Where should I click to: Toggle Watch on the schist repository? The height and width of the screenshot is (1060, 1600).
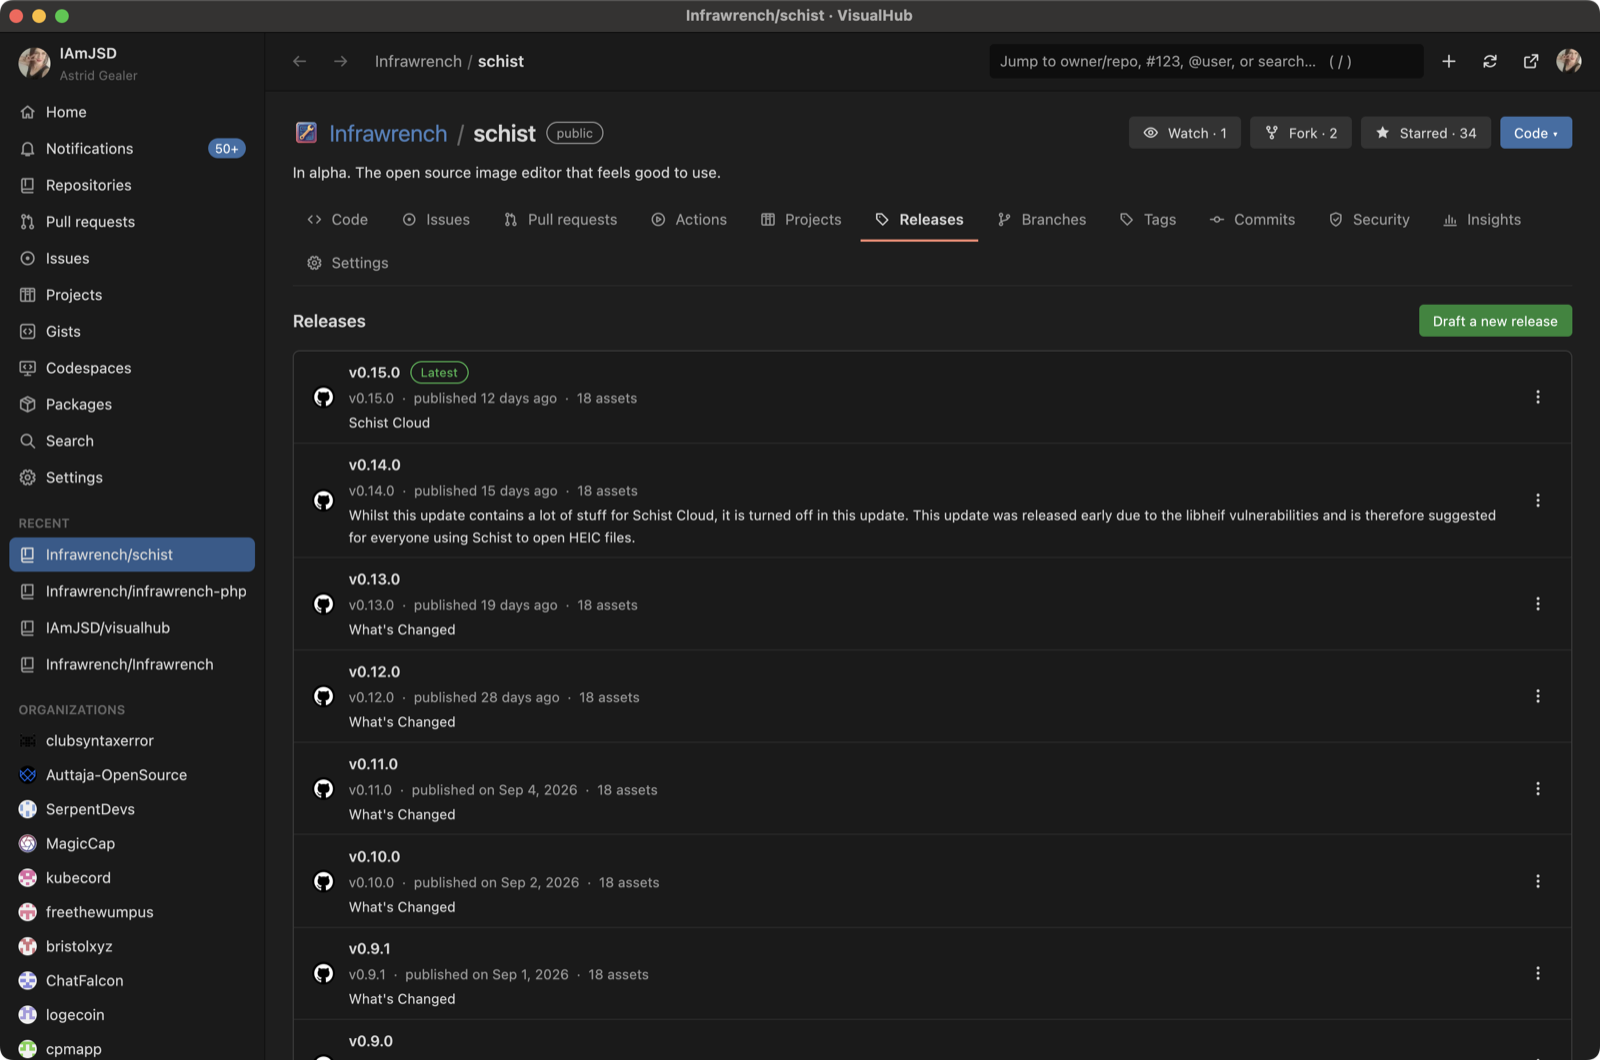pyautogui.click(x=1185, y=133)
